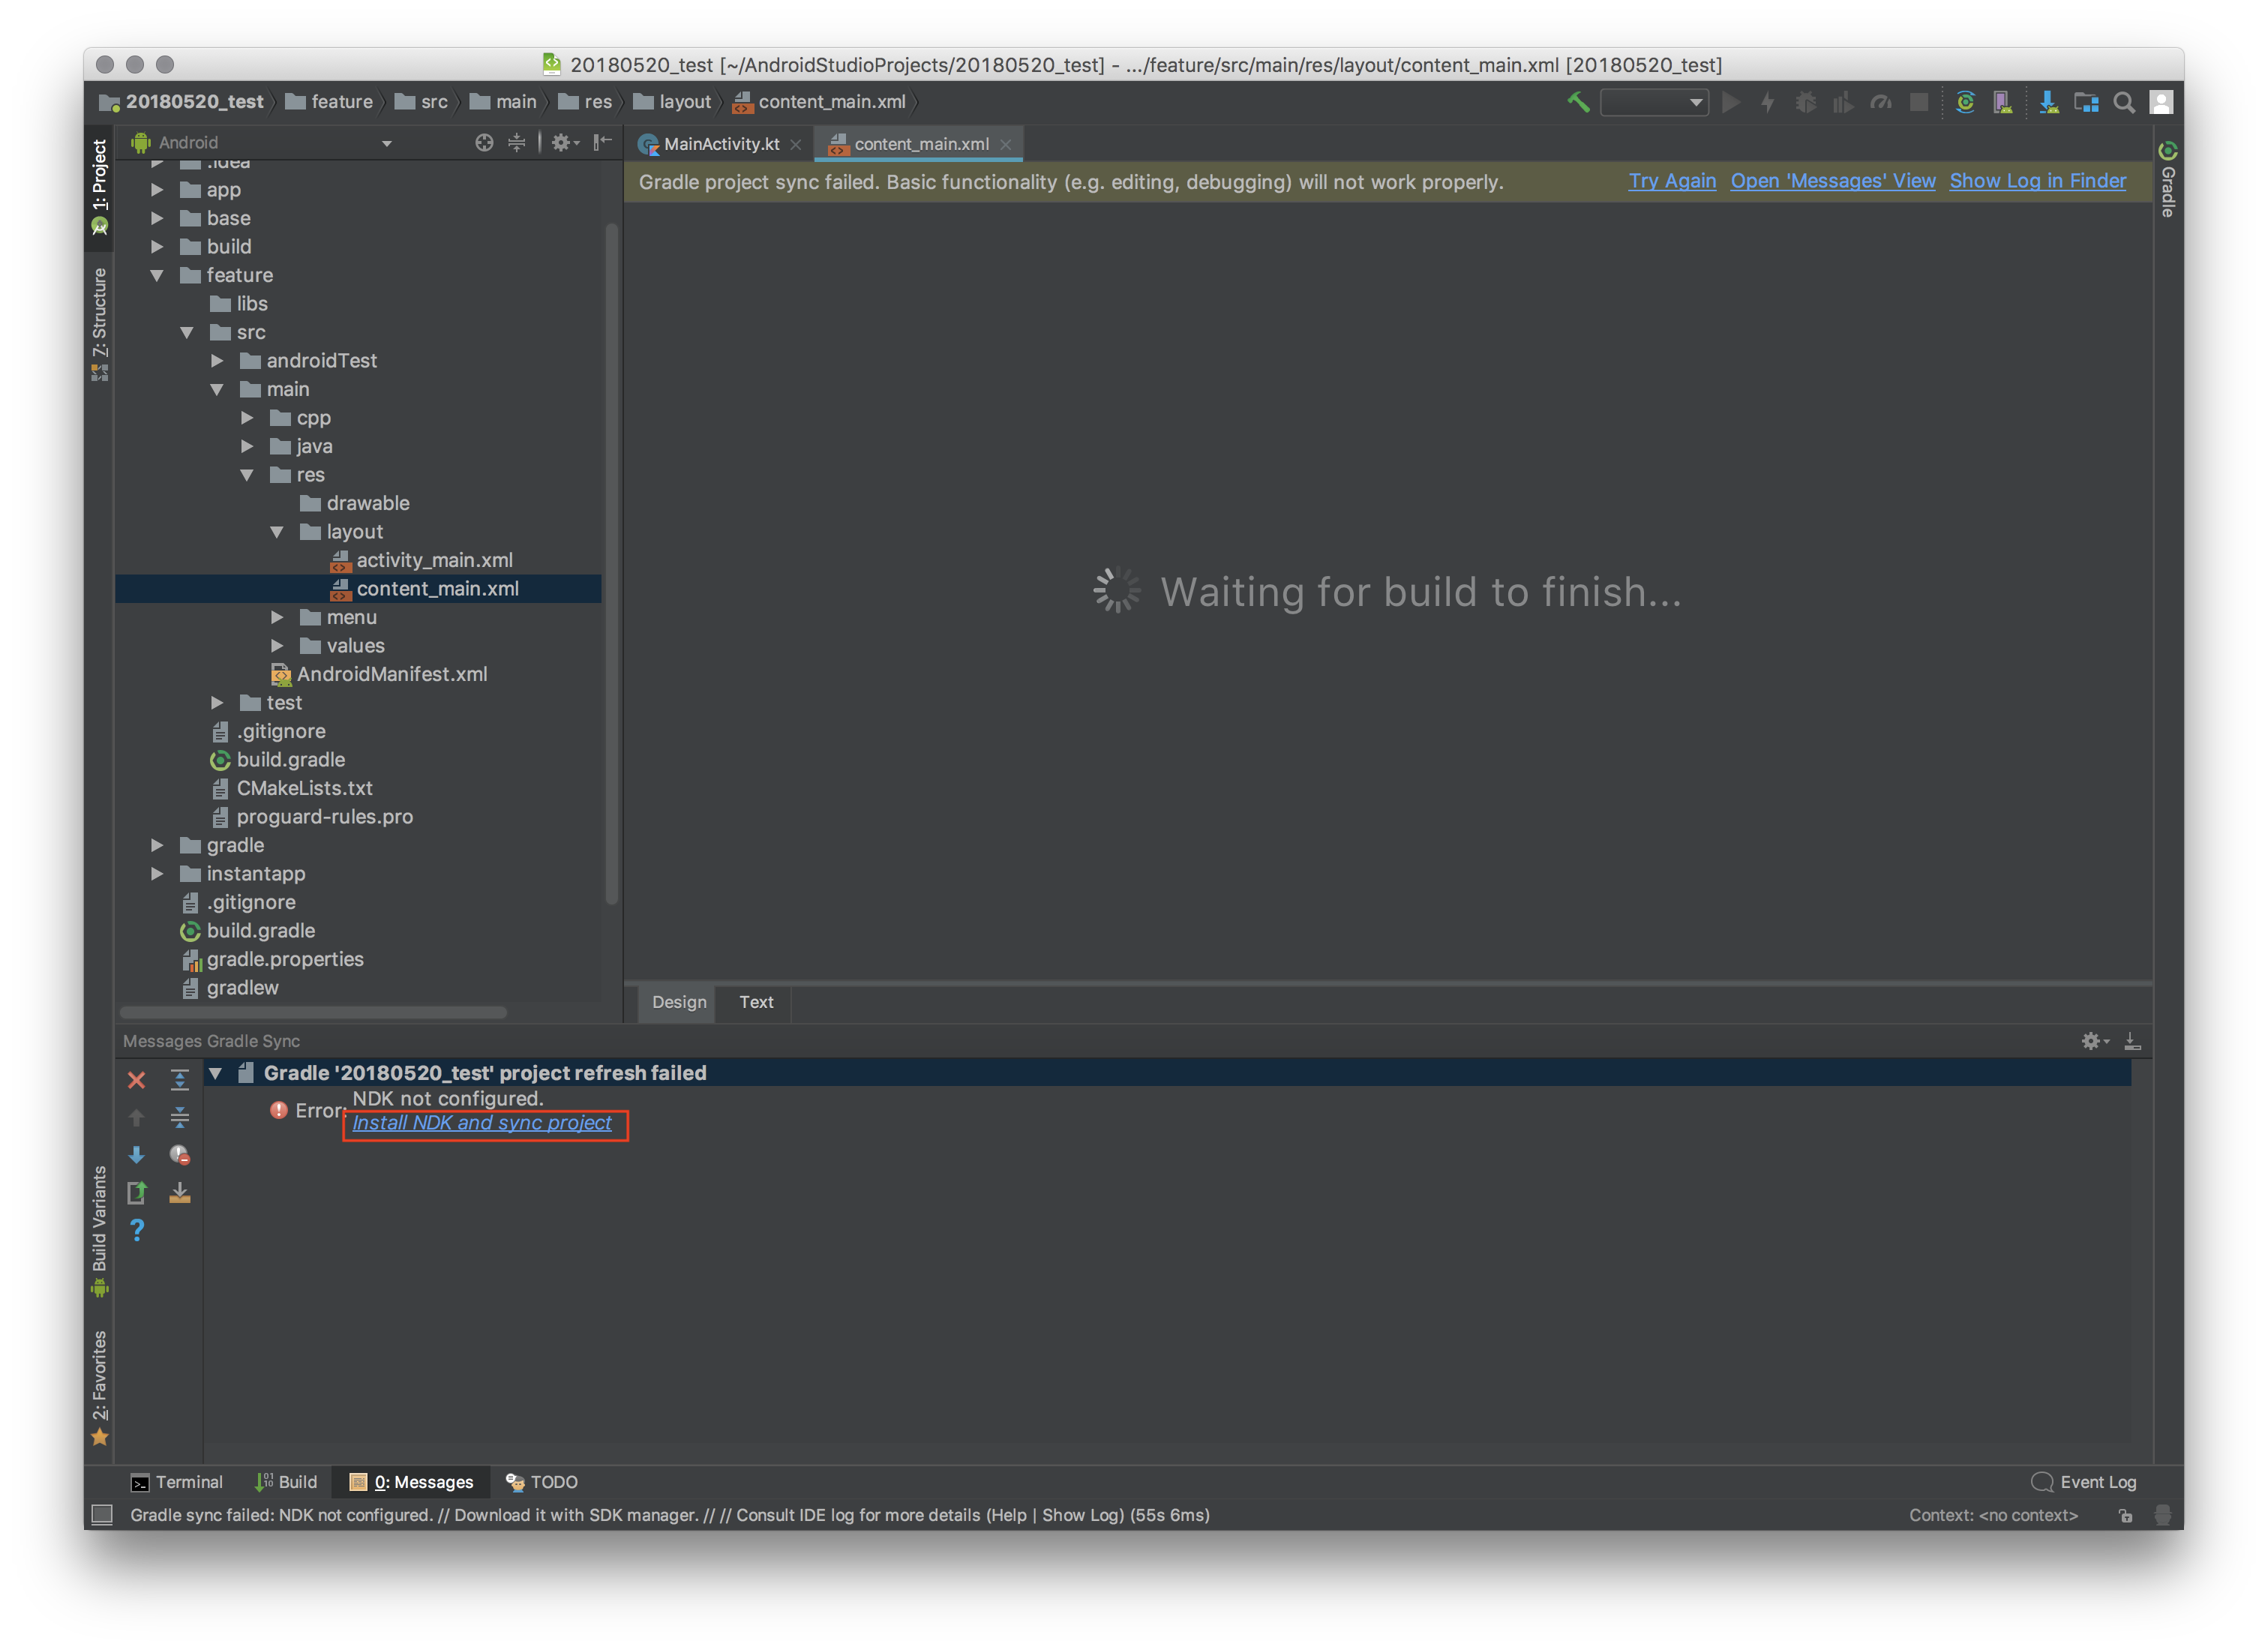Click the blue down arrow next message icon
Viewport: 2268px width, 1650px height.
pos(137,1155)
